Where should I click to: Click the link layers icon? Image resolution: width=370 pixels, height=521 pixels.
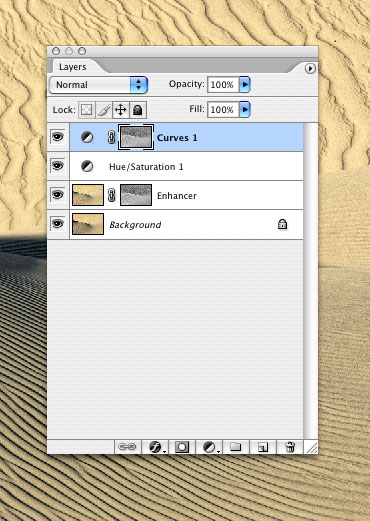[127, 447]
